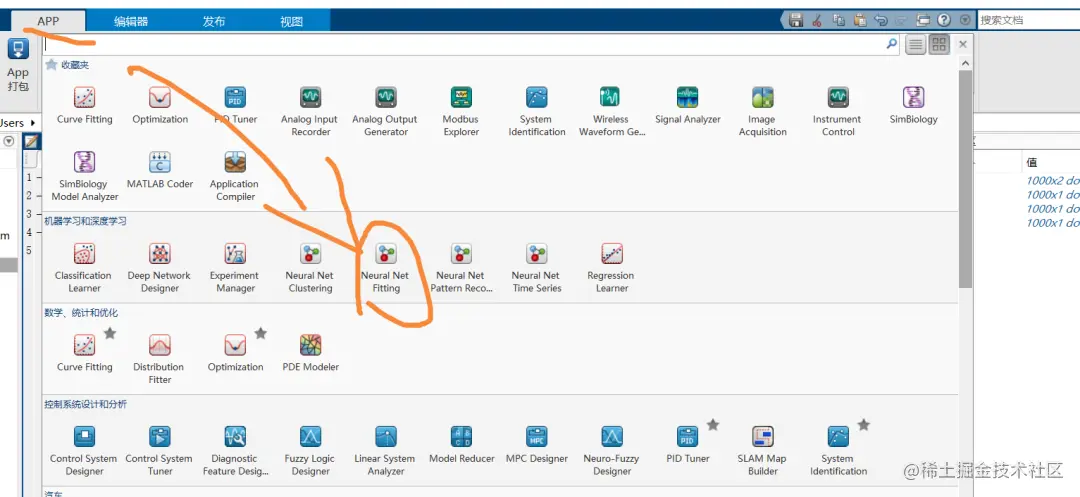The image size is (1080, 497).
Task: Expand the Users folder path arrow
Action: 34,123
